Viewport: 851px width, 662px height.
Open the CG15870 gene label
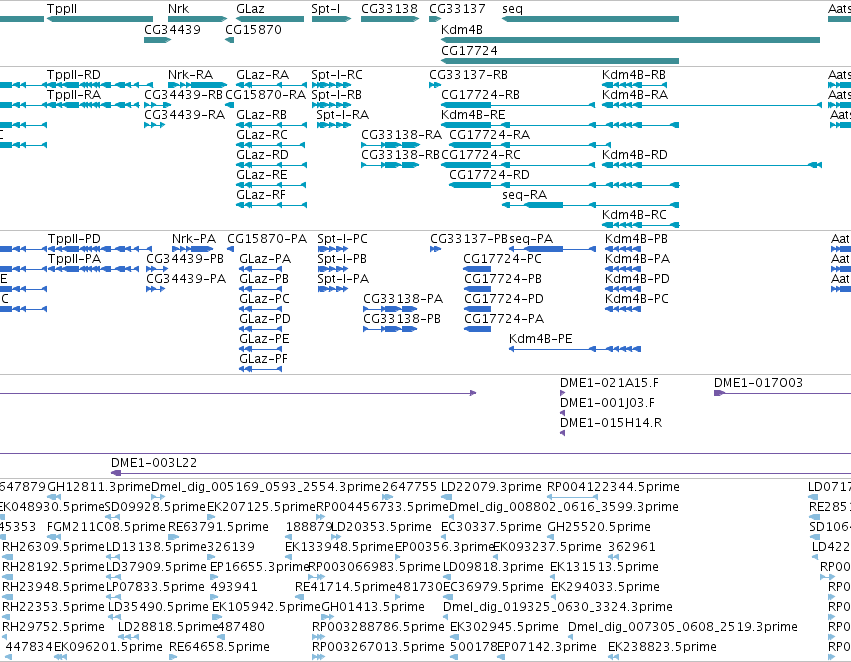coord(253,29)
